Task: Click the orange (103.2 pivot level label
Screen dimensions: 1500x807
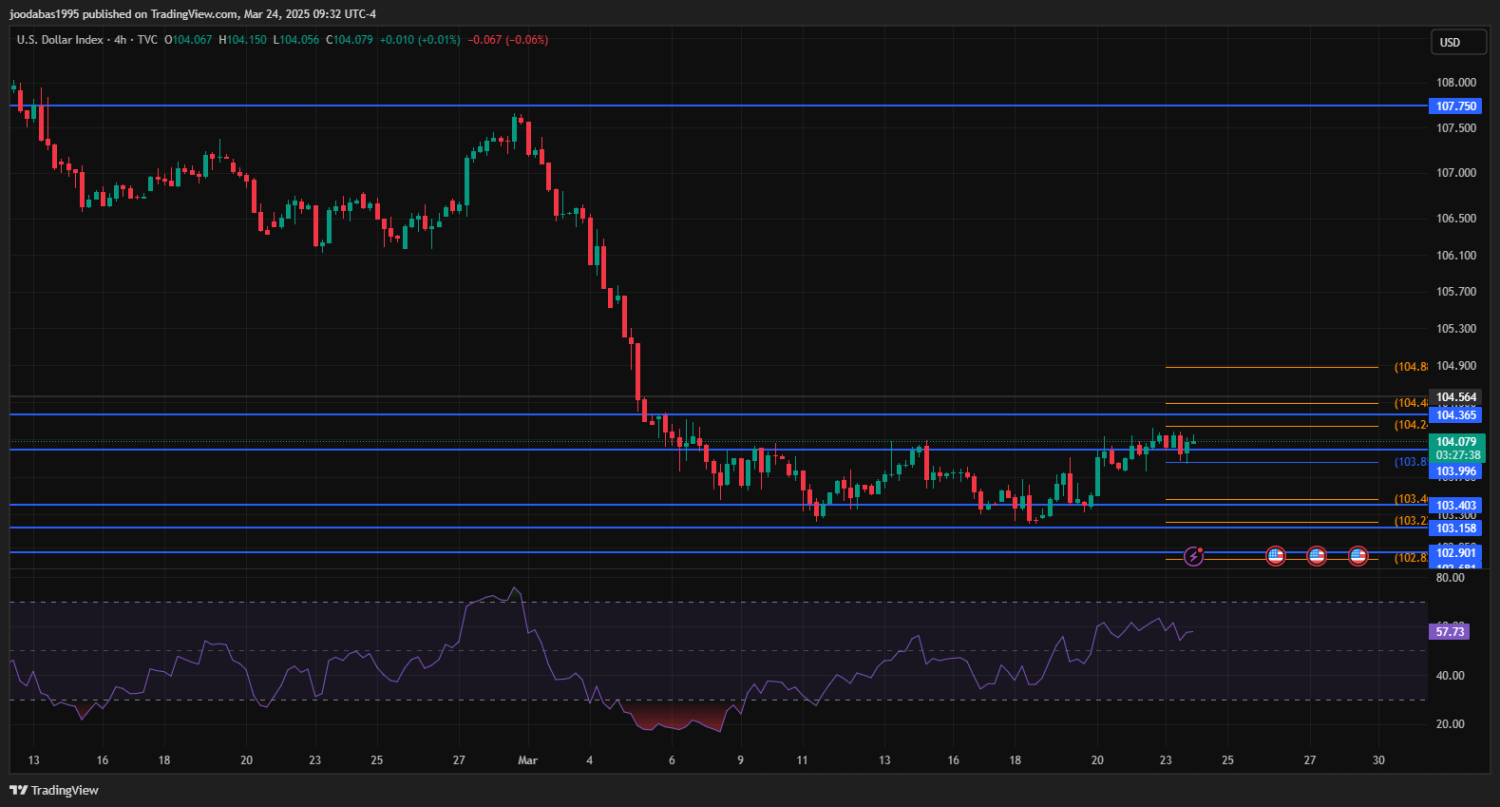Action: (1411, 521)
